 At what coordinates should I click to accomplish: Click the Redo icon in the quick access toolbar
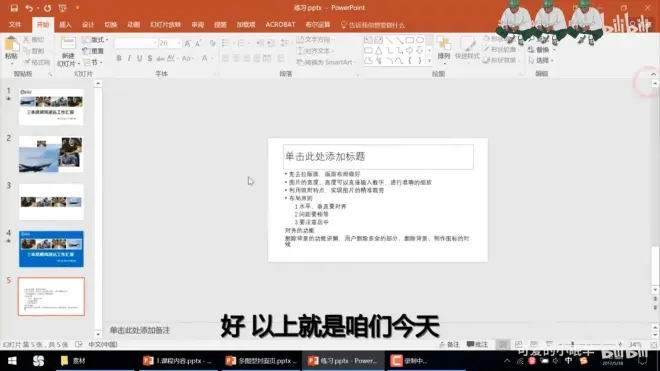(x=48, y=8)
